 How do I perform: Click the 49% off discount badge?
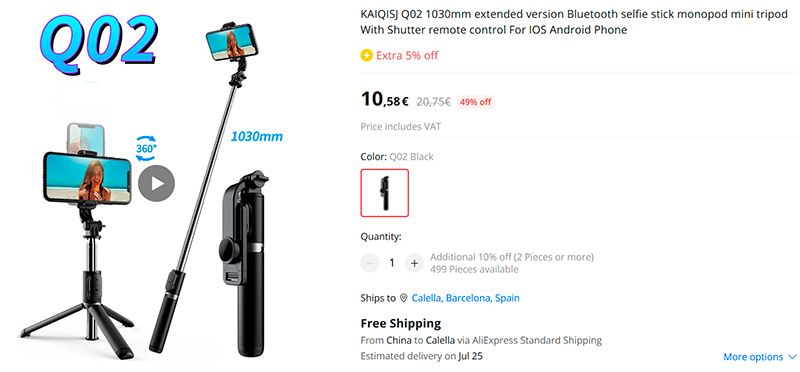coord(475,102)
